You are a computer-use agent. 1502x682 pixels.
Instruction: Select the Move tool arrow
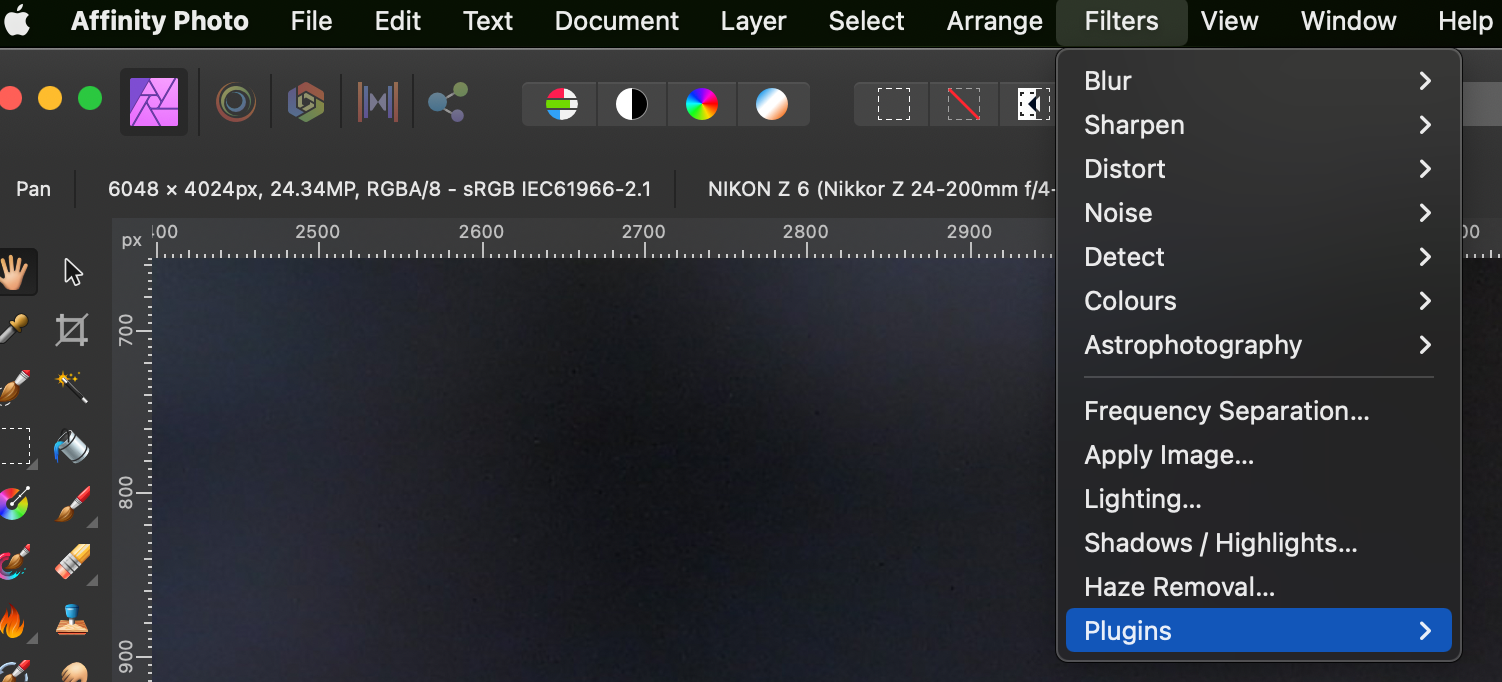click(x=72, y=272)
